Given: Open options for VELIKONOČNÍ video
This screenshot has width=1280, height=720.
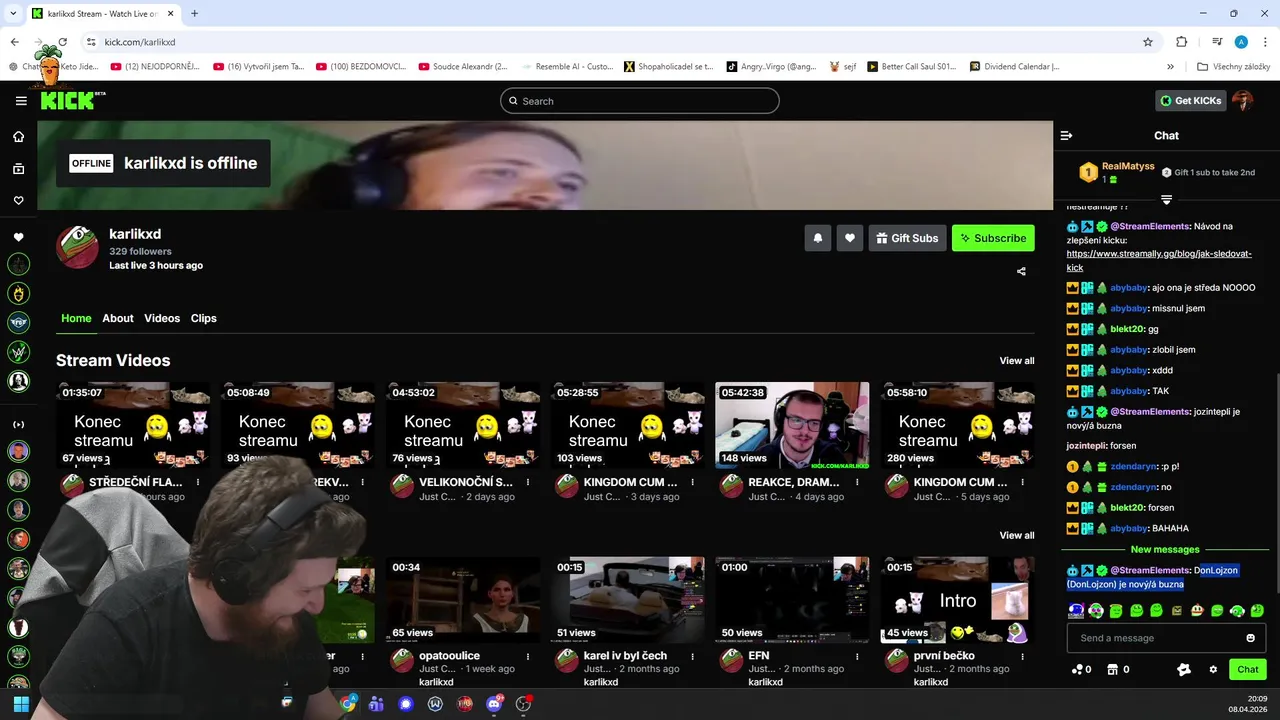Looking at the screenshot, I should (x=528, y=482).
